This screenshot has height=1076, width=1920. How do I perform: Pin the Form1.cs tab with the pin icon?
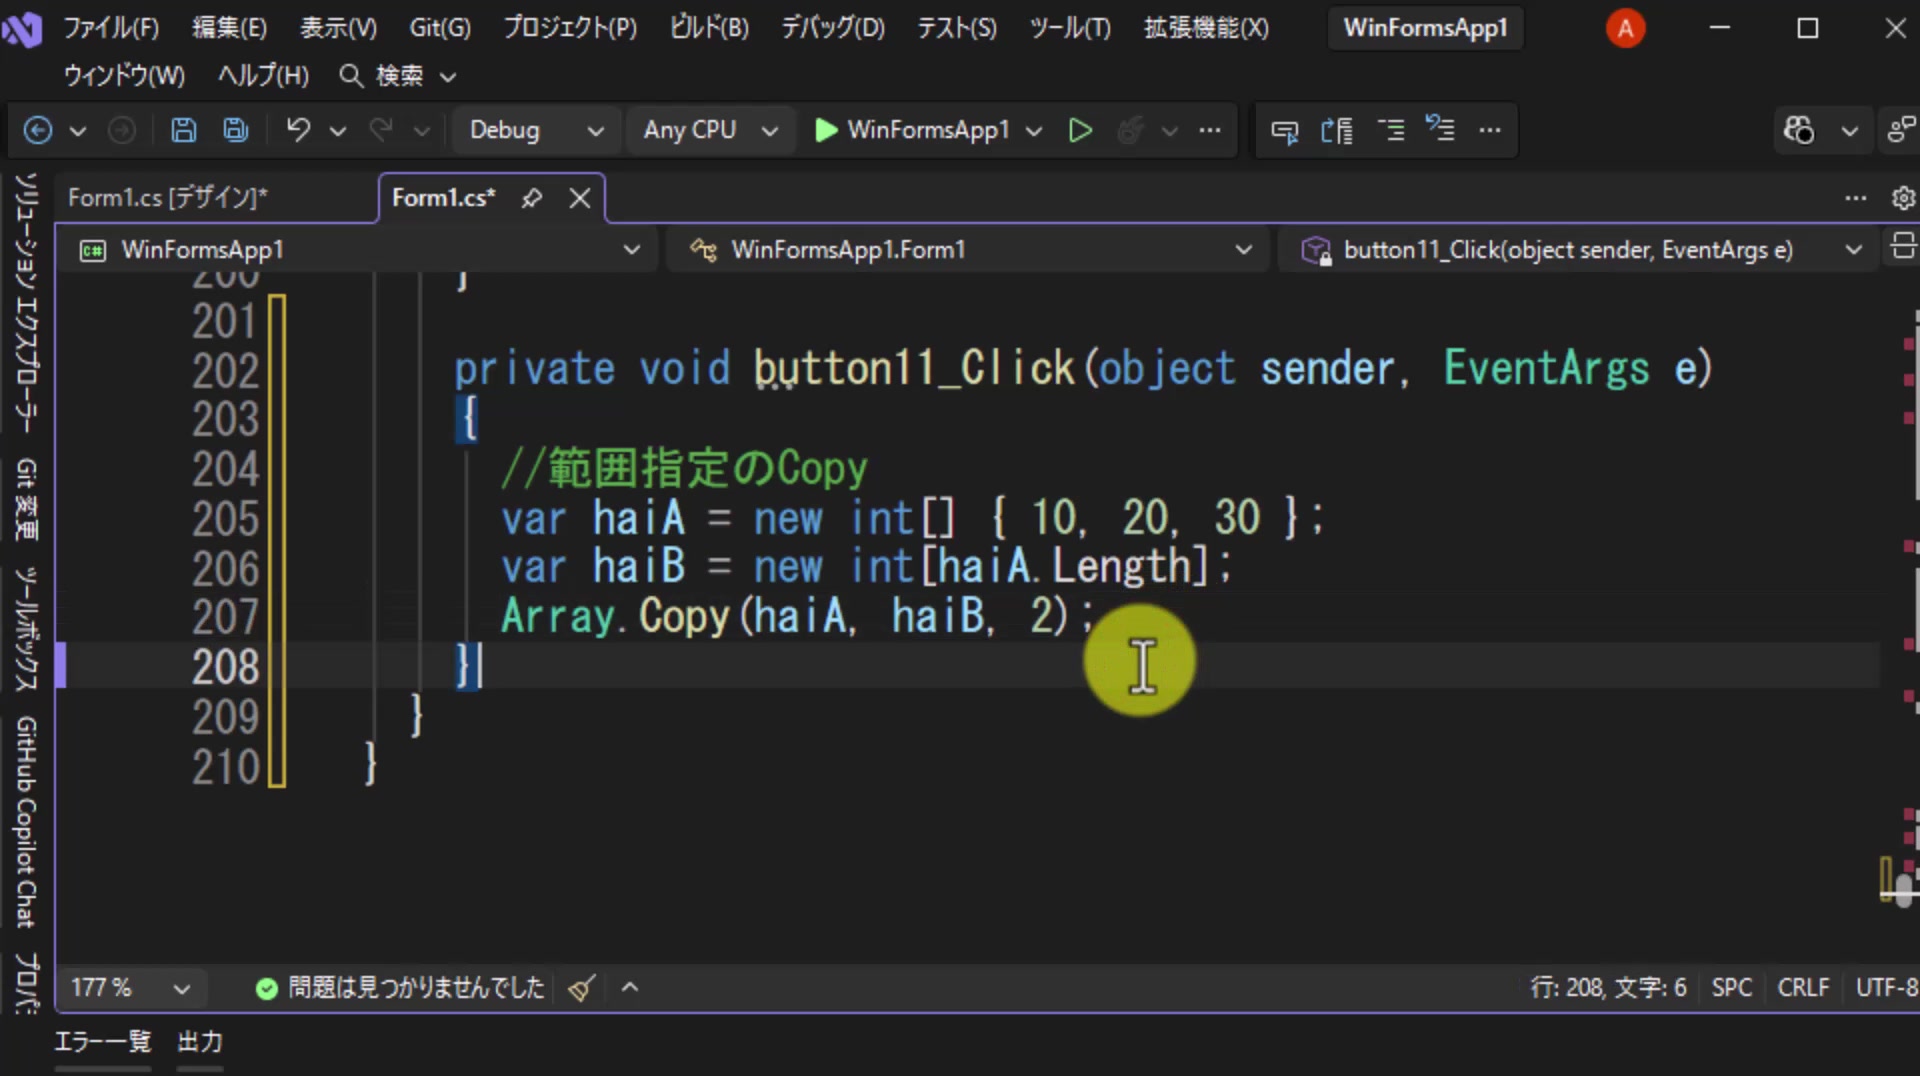(x=532, y=198)
